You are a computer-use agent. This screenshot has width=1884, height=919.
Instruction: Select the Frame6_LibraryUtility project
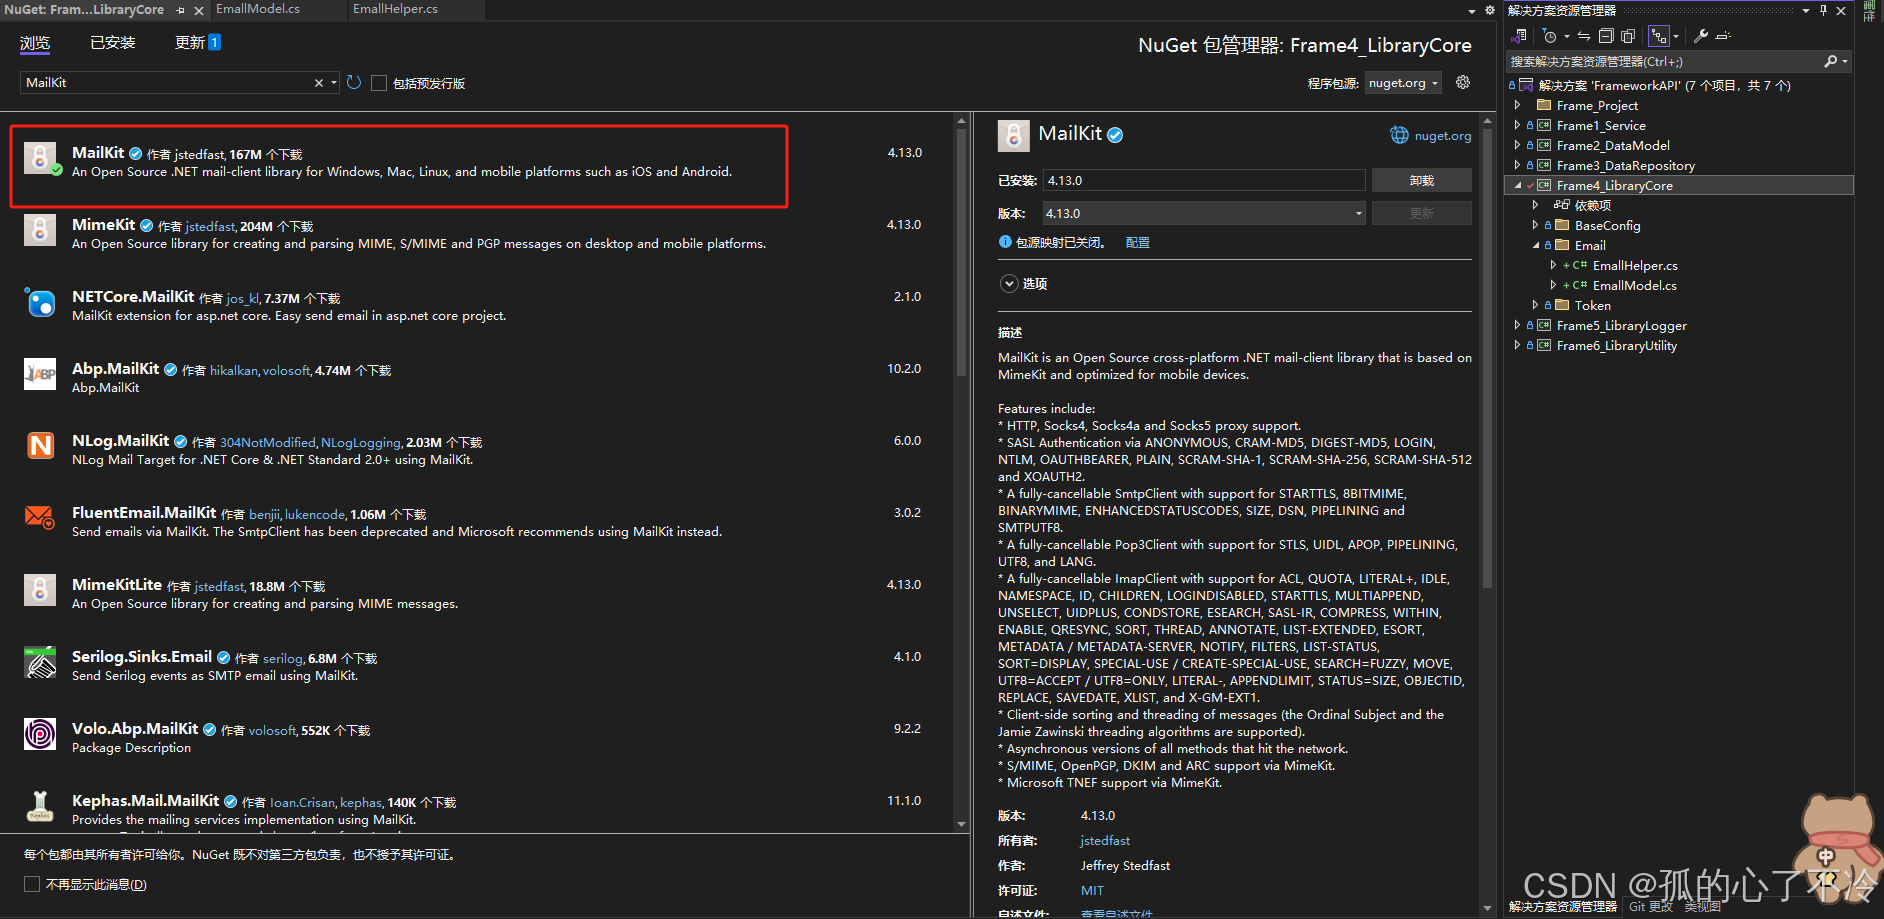(1616, 345)
